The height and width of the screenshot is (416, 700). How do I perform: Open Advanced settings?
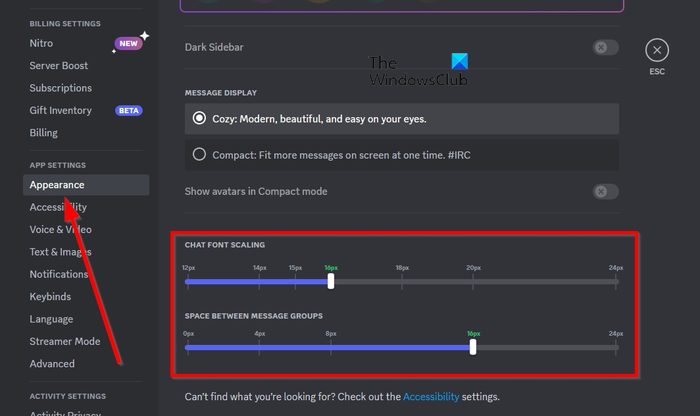pyautogui.click(x=52, y=364)
